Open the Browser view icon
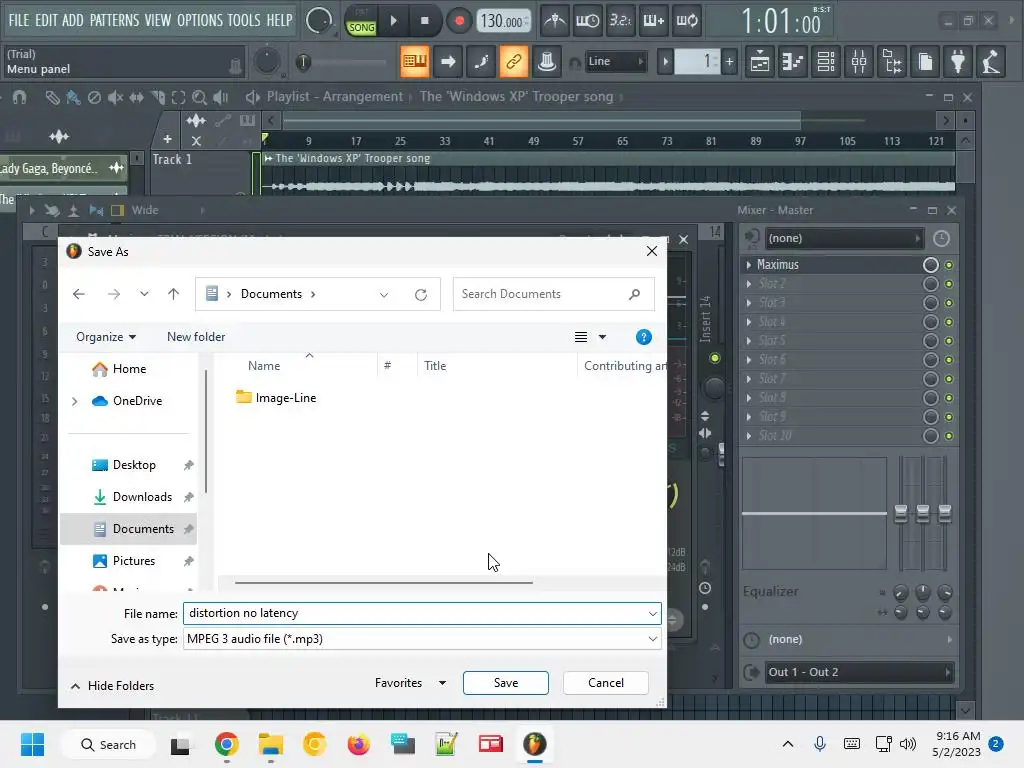1024x768 pixels. pos(892,62)
